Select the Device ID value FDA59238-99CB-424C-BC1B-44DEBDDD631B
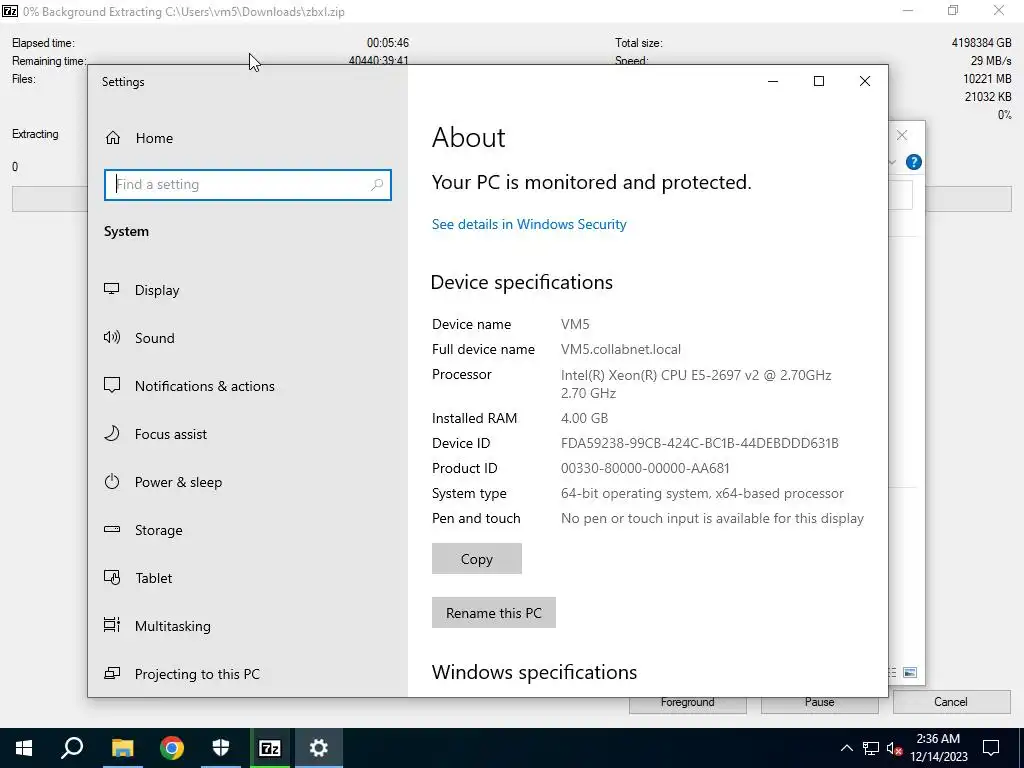Screen dimensions: 1024x768 point(699,443)
